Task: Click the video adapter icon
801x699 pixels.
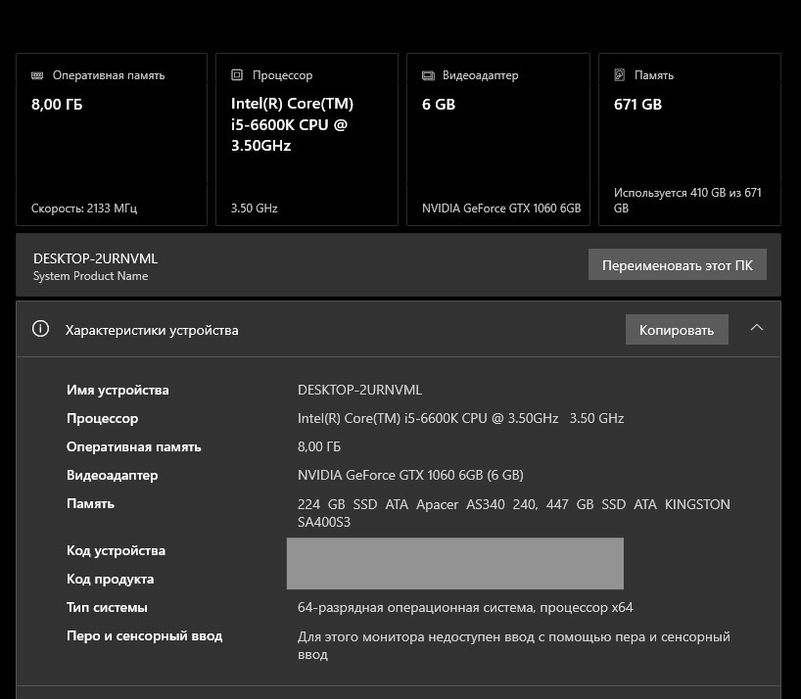Action: click(428, 76)
